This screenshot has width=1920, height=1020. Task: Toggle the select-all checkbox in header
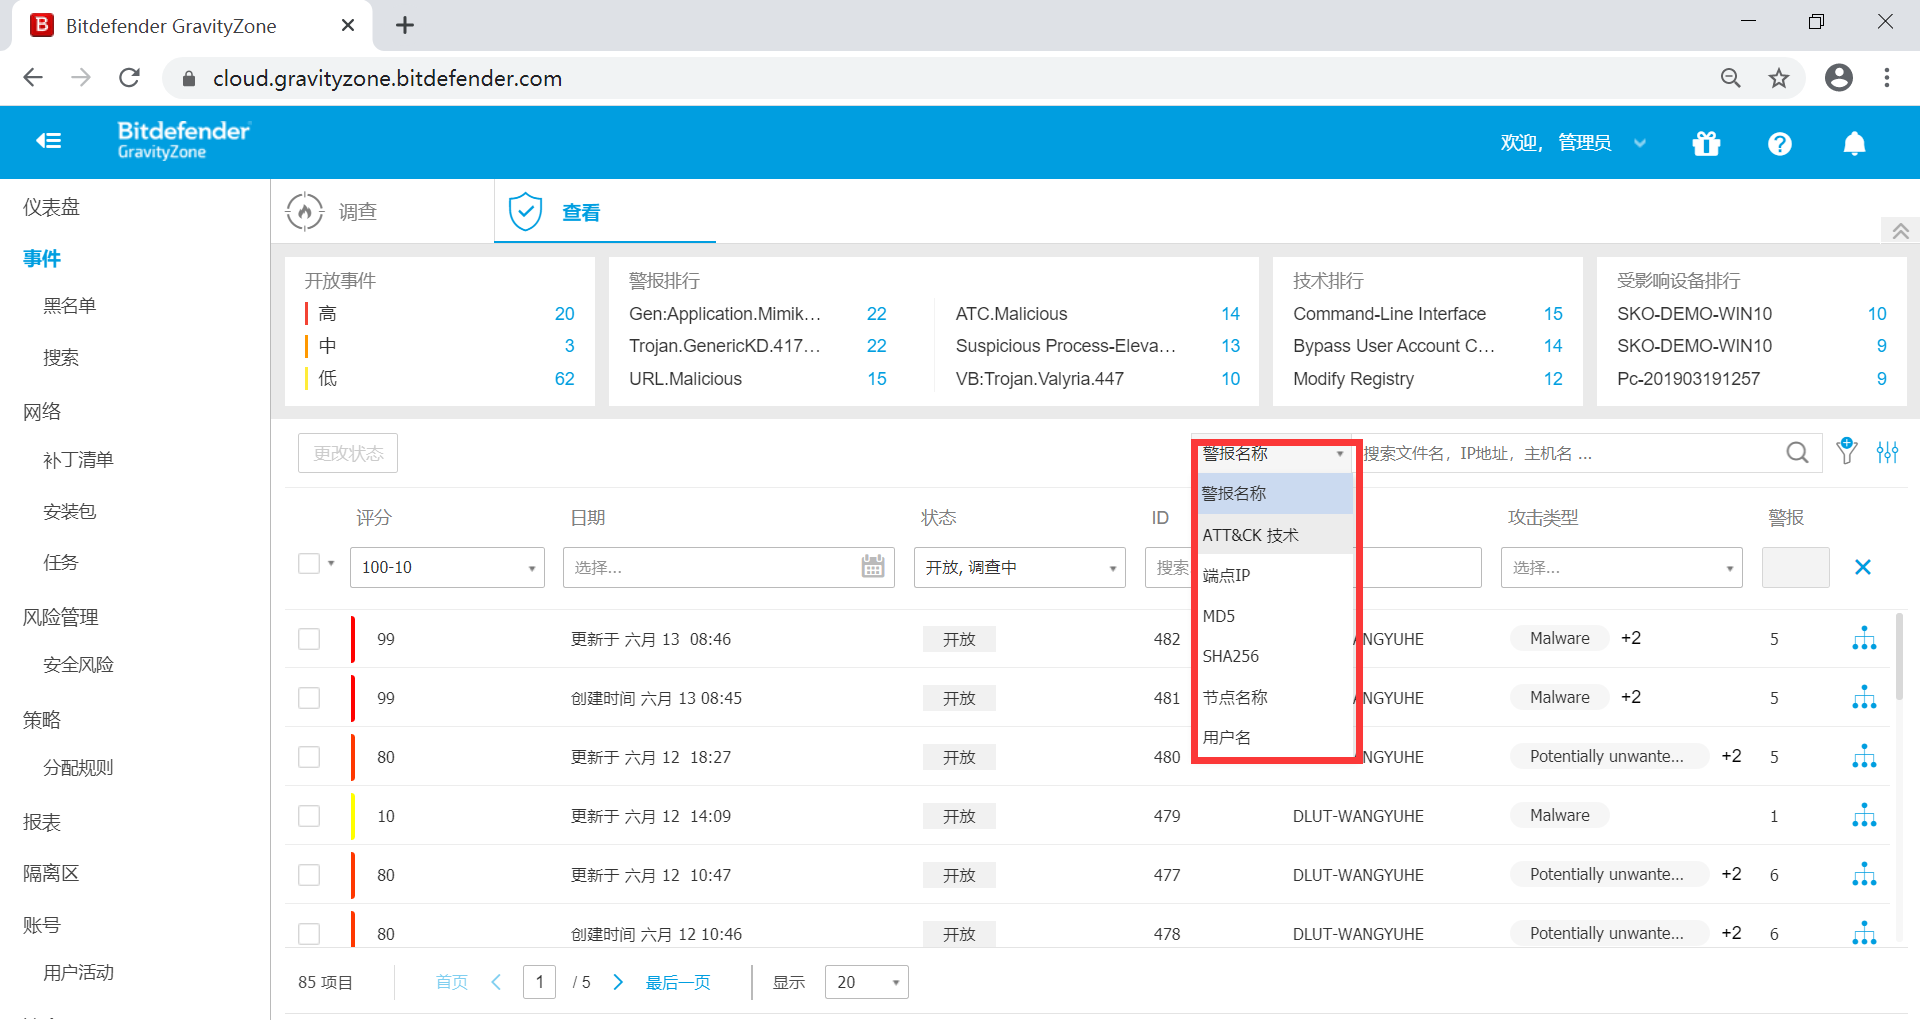[309, 564]
